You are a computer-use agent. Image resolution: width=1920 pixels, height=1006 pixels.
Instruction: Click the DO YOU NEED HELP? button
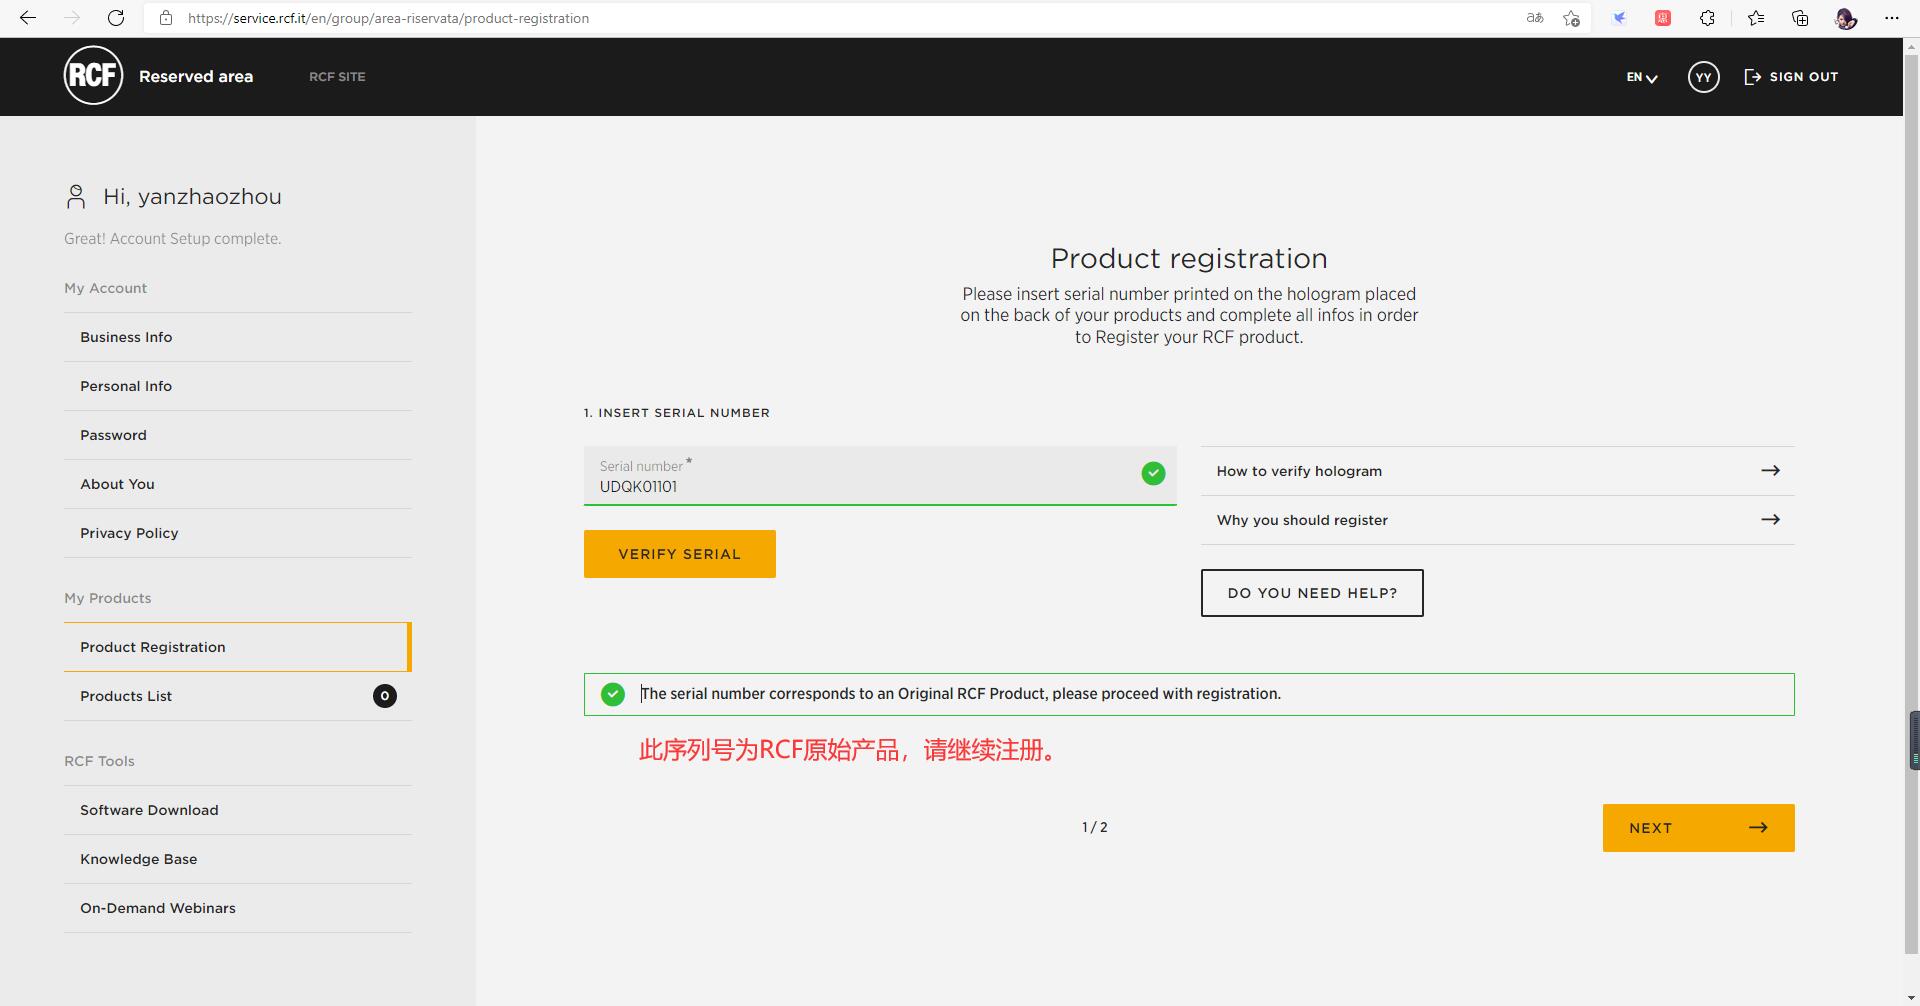(1312, 593)
